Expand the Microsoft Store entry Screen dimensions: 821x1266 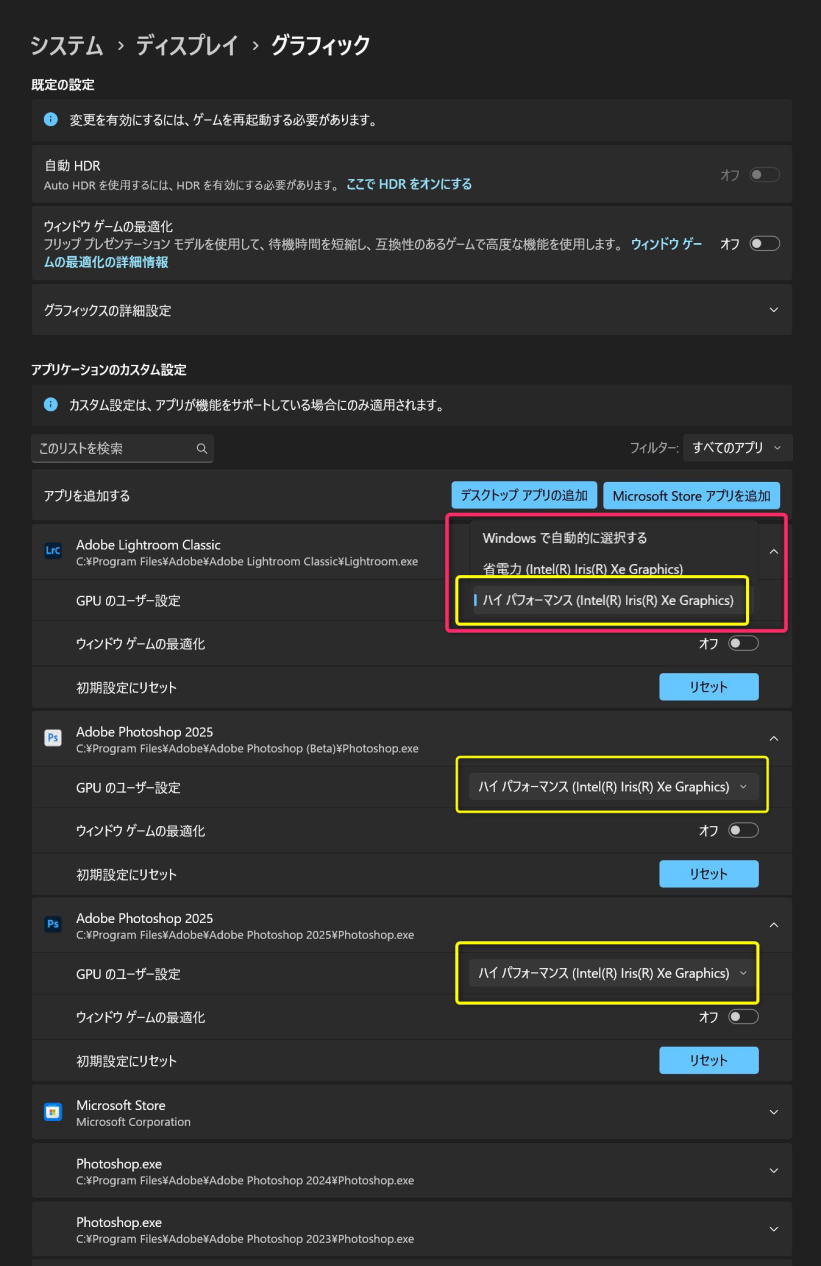click(x=773, y=1112)
